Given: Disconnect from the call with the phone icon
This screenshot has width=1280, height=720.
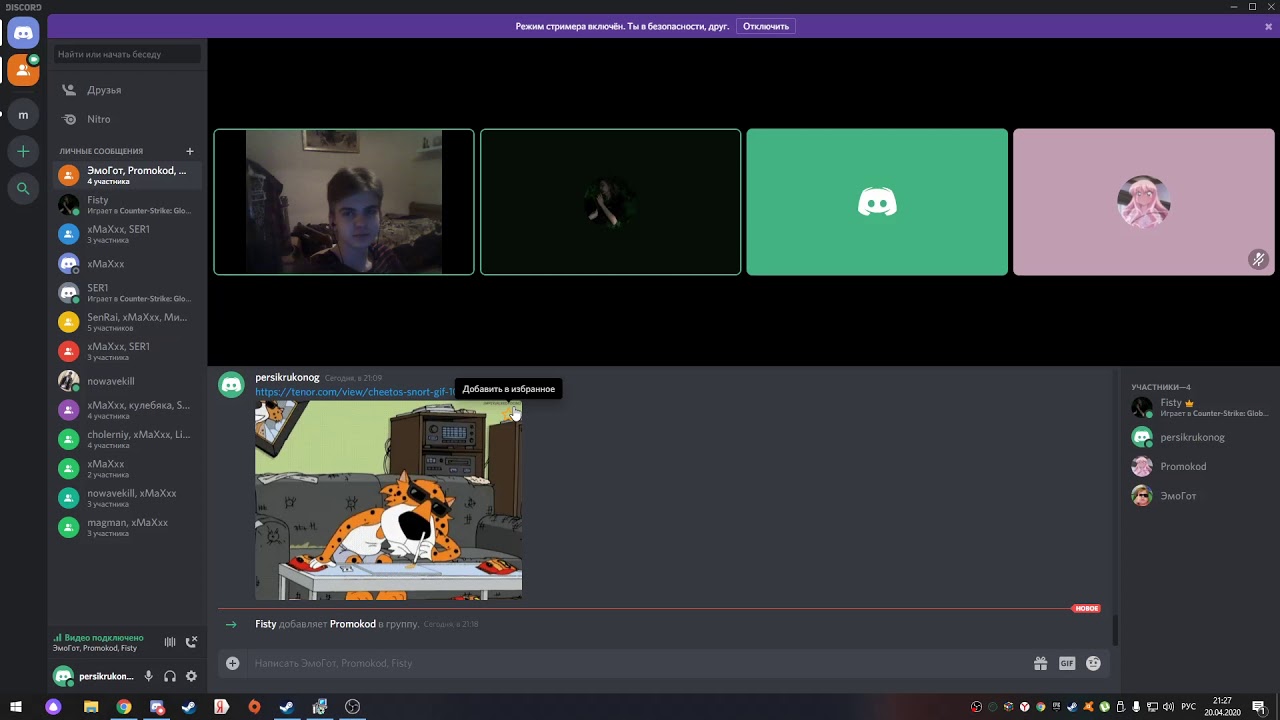Looking at the screenshot, I should coord(191,642).
